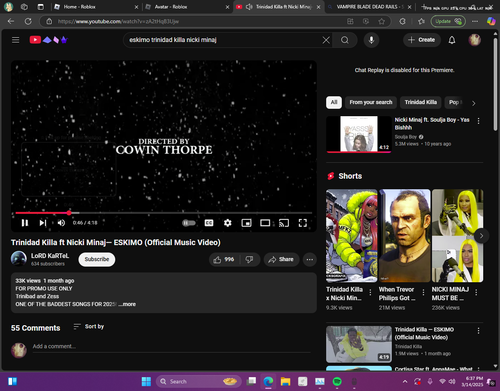Dislike the ESKIMO video
The height and width of the screenshot is (391, 500).
click(x=249, y=259)
